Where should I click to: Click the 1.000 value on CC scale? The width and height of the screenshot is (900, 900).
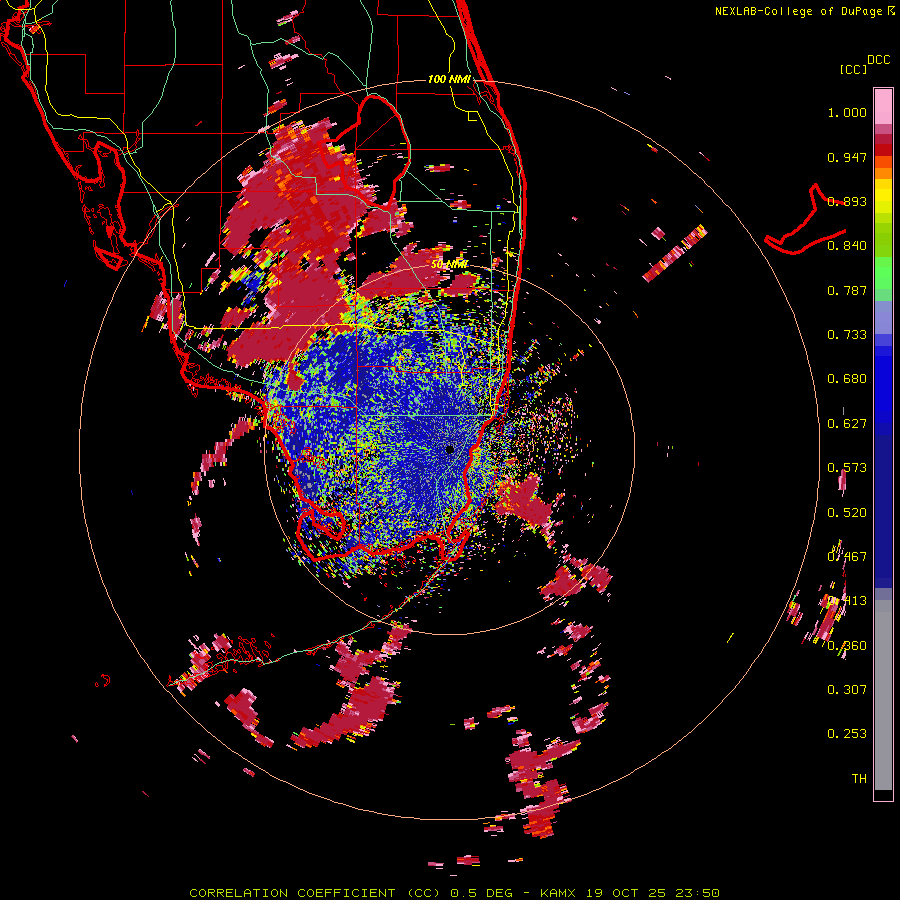pyautogui.click(x=847, y=112)
